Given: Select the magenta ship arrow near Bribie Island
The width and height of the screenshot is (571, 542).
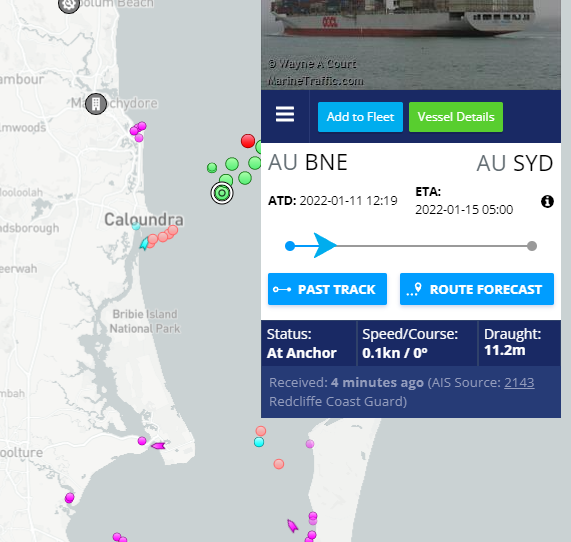Looking at the screenshot, I should click(x=158, y=445).
